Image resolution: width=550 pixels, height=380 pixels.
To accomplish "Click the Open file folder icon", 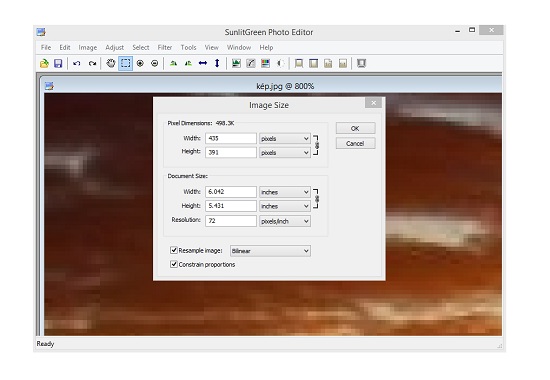I will pyautogui.click(x=44, y=64).
